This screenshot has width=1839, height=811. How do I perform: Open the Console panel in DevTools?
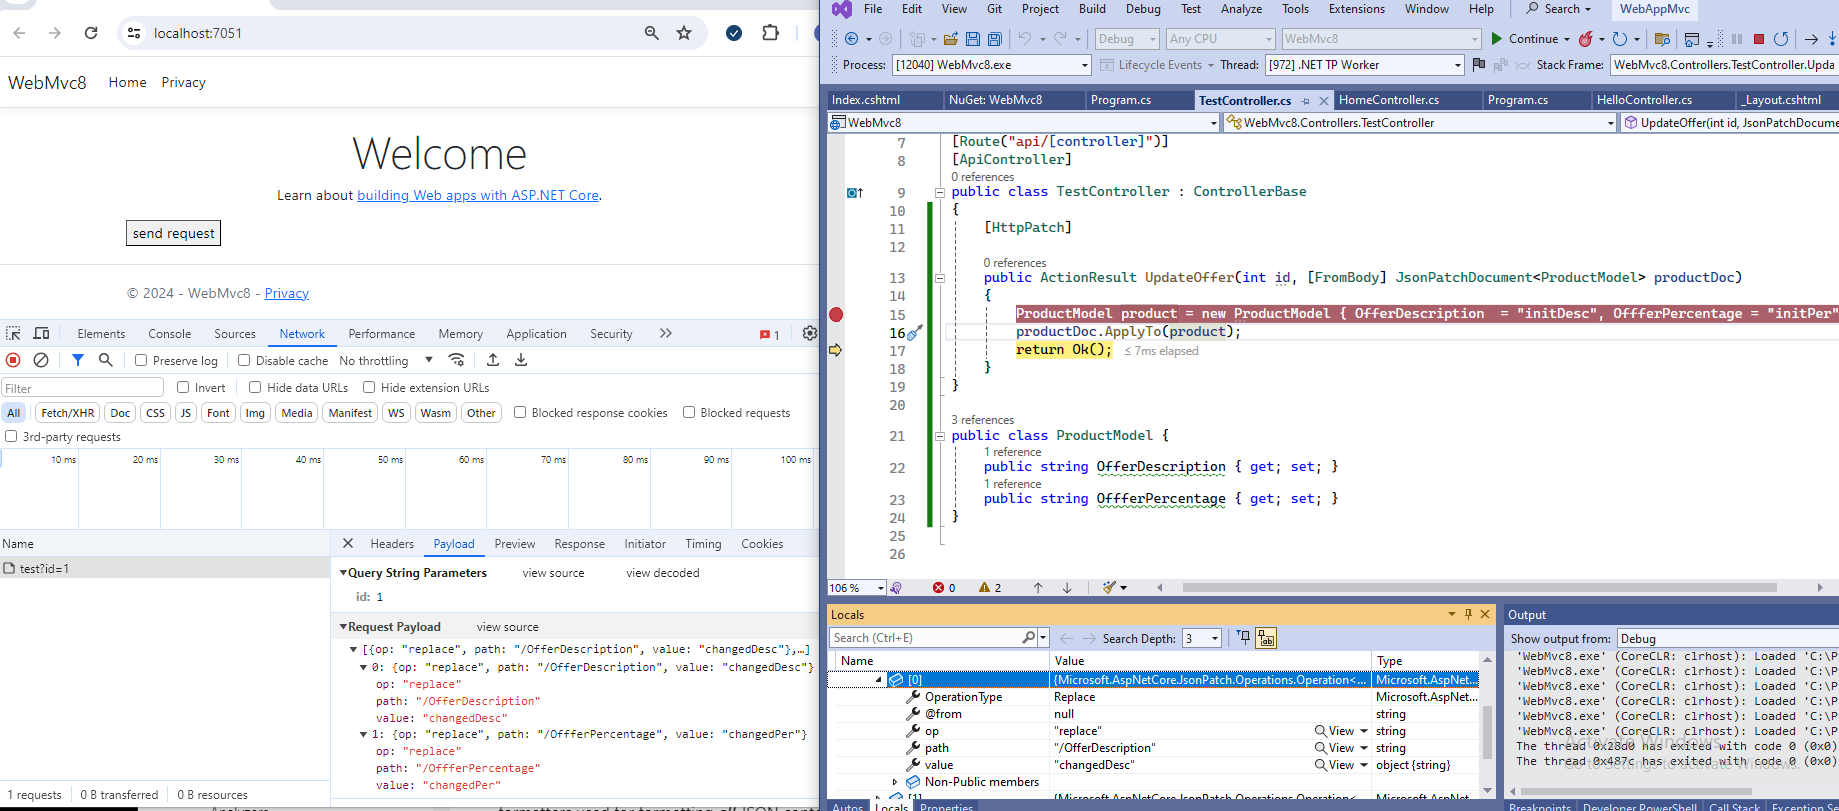(x=170, y=334)
